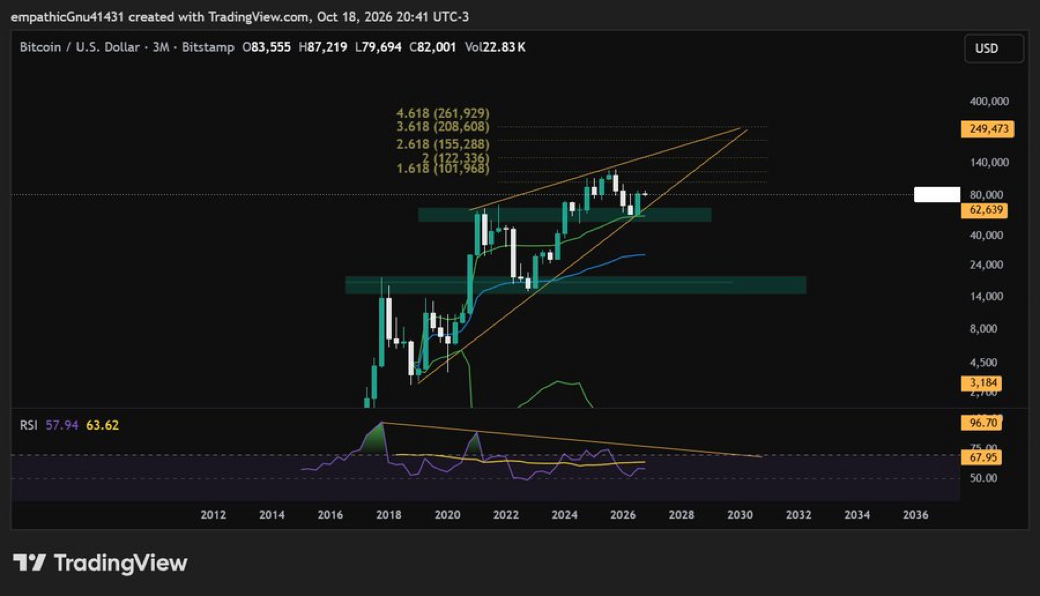Click the 96.70 RSI axis label
The image size is (1040, 596).
tap(982, 422)
